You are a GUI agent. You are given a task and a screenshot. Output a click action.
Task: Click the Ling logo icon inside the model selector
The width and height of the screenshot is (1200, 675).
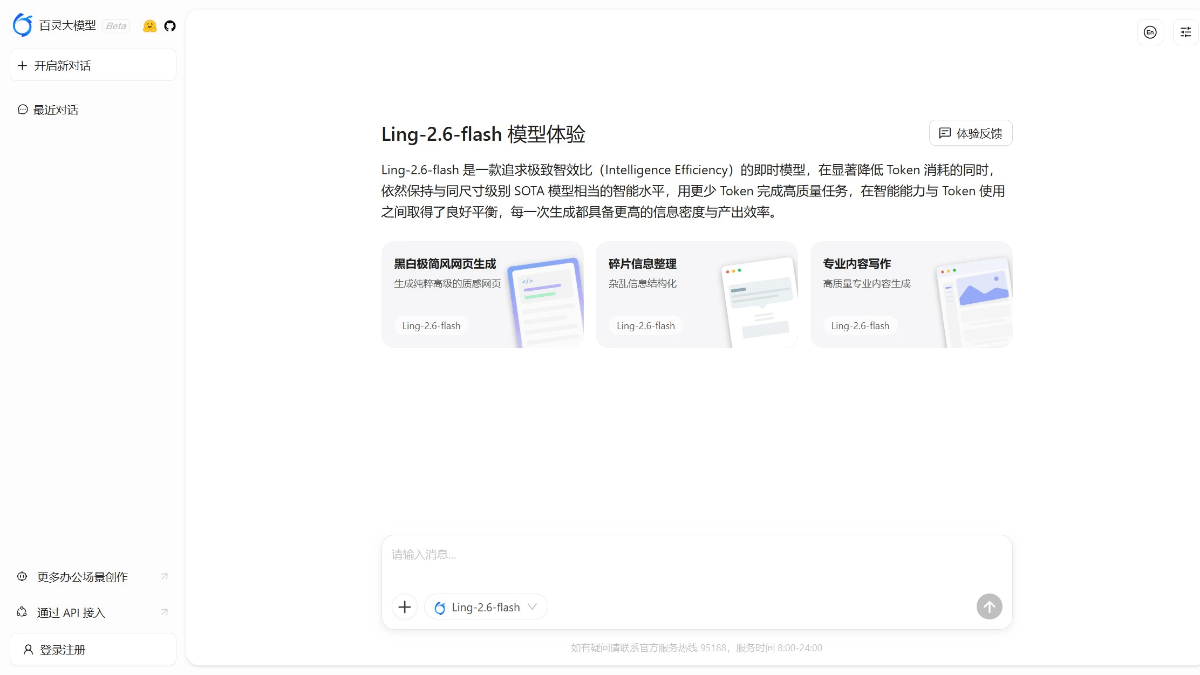(440, 607)
